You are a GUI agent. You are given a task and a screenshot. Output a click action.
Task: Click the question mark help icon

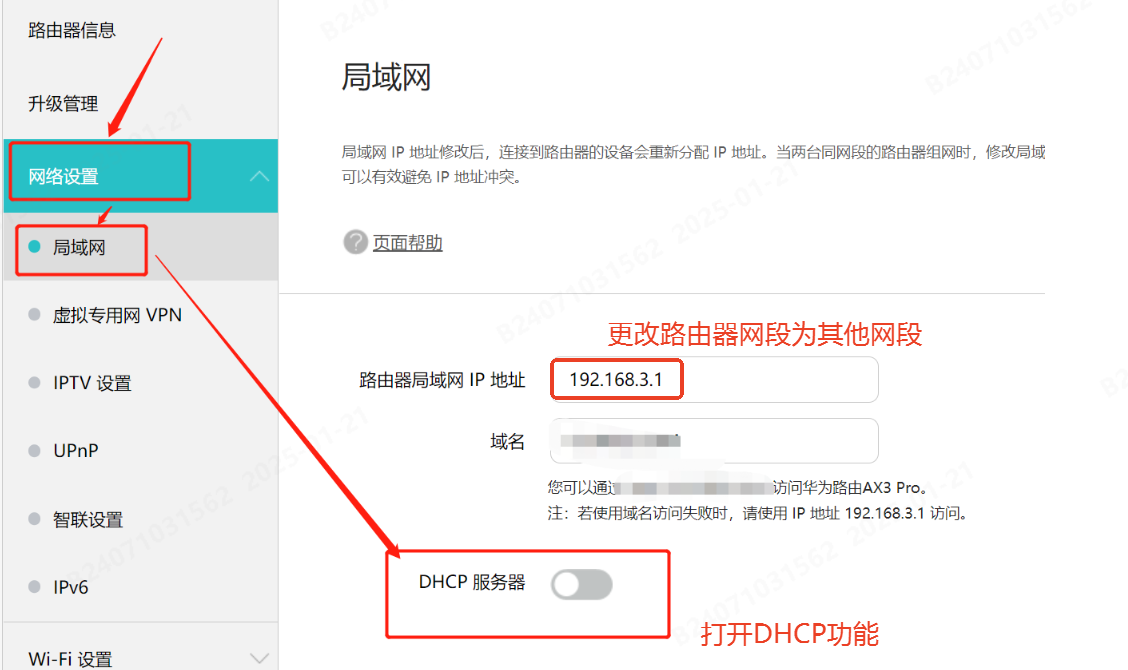[x=355, y=243]
